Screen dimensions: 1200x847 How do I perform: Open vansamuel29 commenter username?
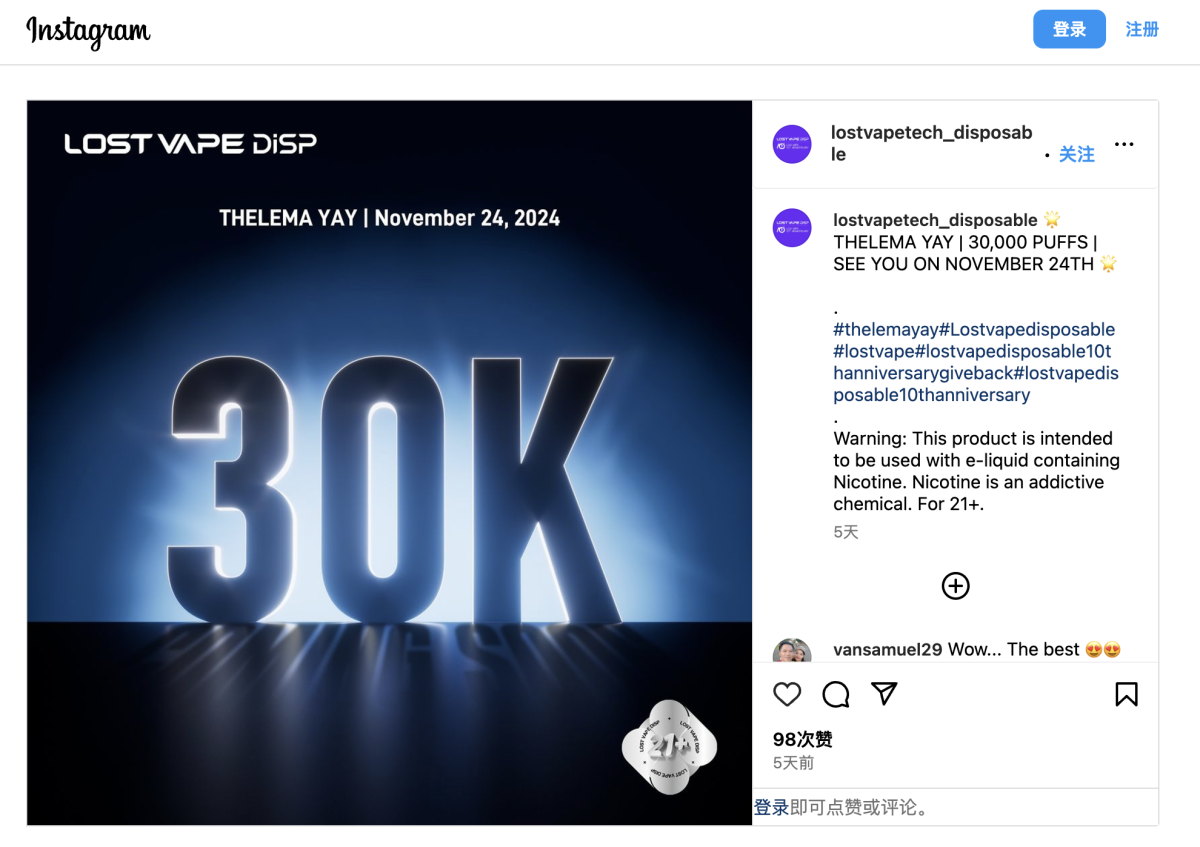(x=888, y=649)
